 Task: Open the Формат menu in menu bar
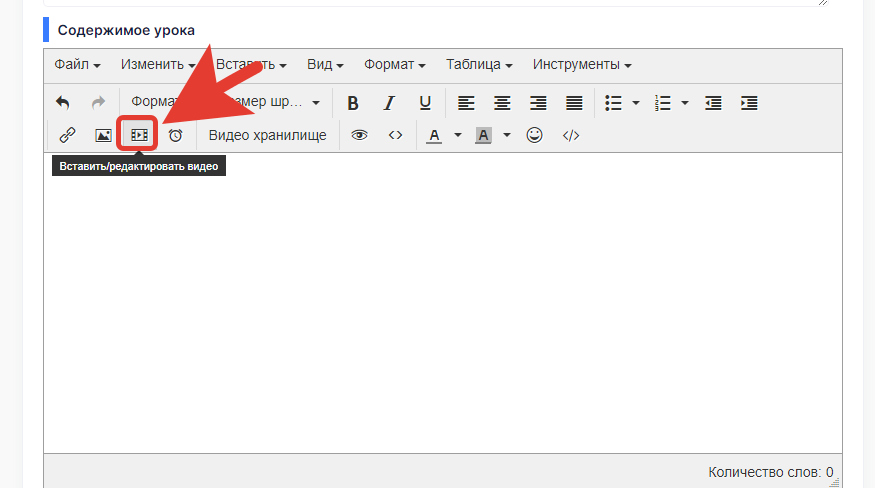coord(395,65)
